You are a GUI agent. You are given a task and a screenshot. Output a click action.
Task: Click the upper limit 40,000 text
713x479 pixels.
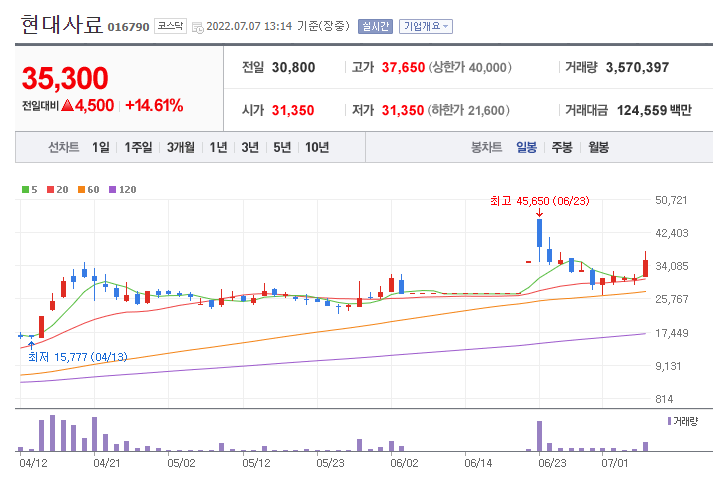[470, 67]
